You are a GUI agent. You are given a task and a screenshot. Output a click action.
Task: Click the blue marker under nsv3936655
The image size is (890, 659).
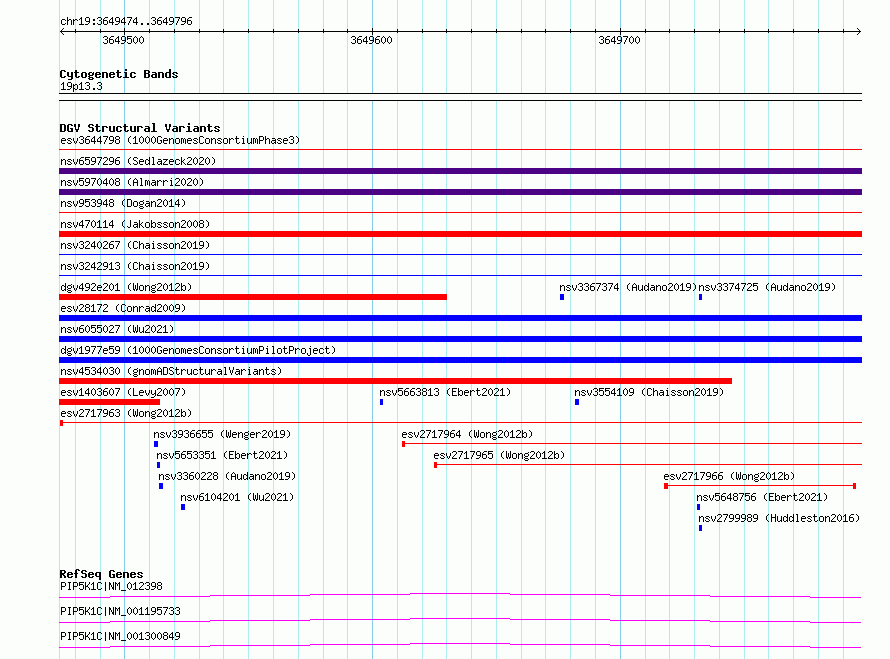(156, 444)
